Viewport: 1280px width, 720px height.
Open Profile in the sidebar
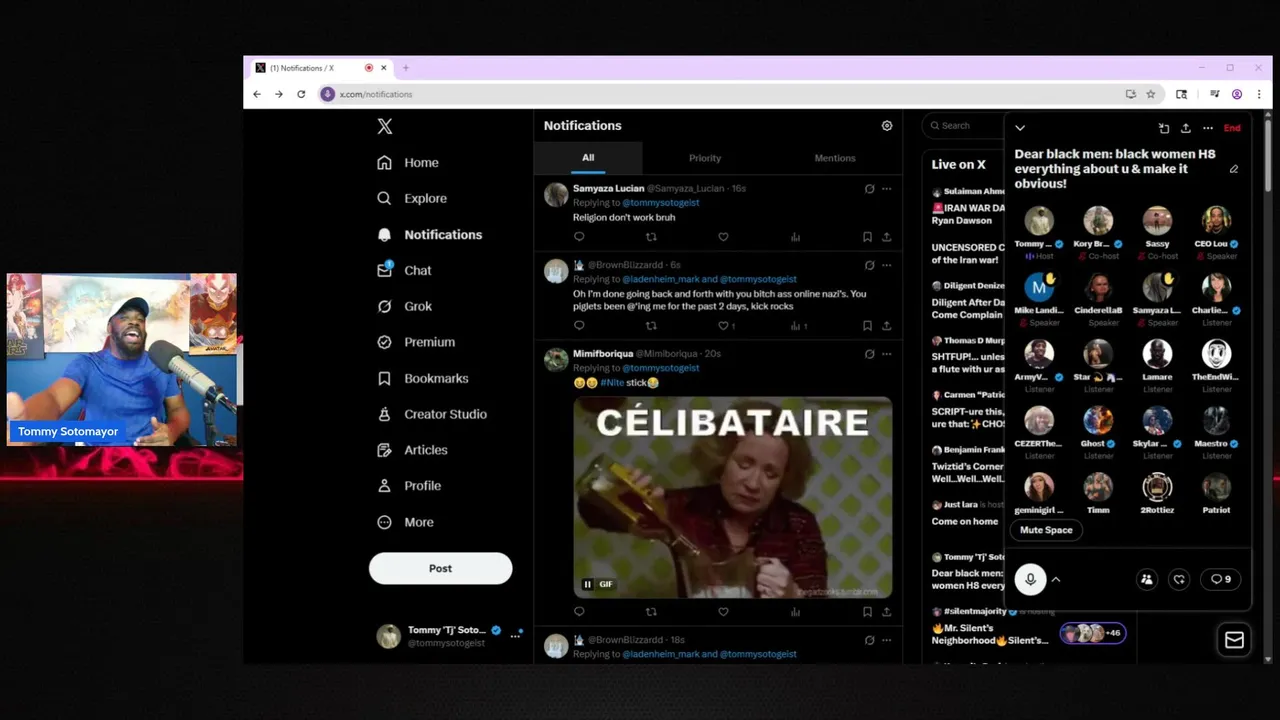pos(408,486)
